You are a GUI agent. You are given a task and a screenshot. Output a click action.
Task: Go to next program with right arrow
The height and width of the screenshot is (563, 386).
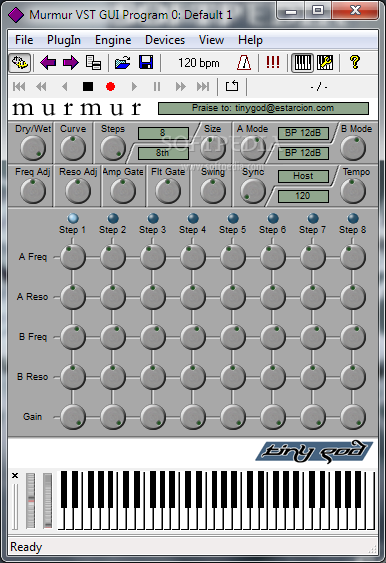click(71, 63)
